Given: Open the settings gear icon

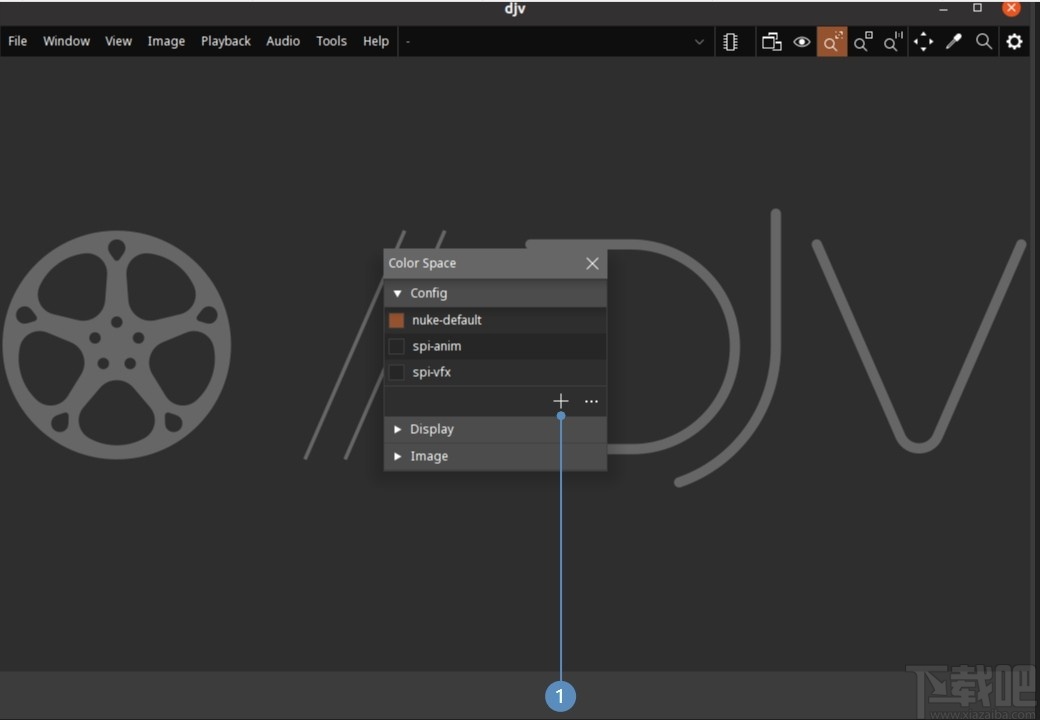Looking at the screenshot, I should [1014, 42].
